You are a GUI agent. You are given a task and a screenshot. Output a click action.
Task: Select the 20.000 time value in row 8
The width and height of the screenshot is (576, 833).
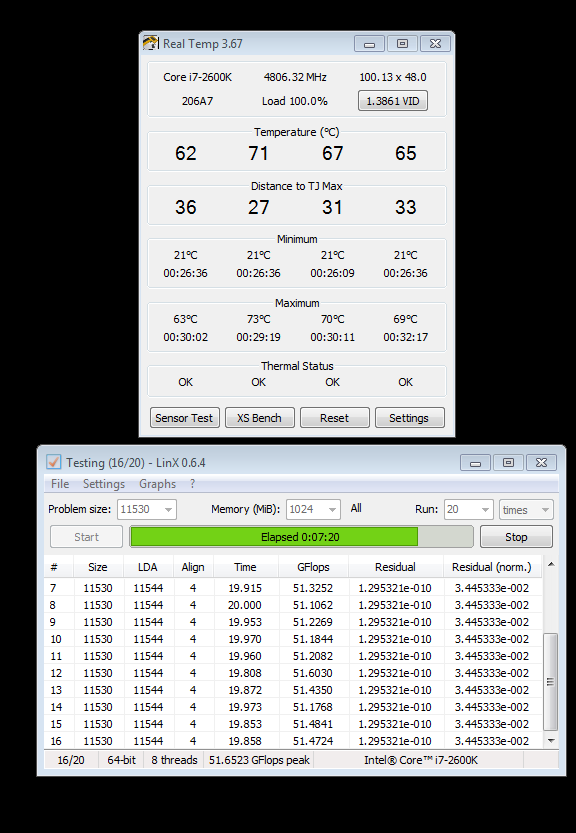pos(245,605)
